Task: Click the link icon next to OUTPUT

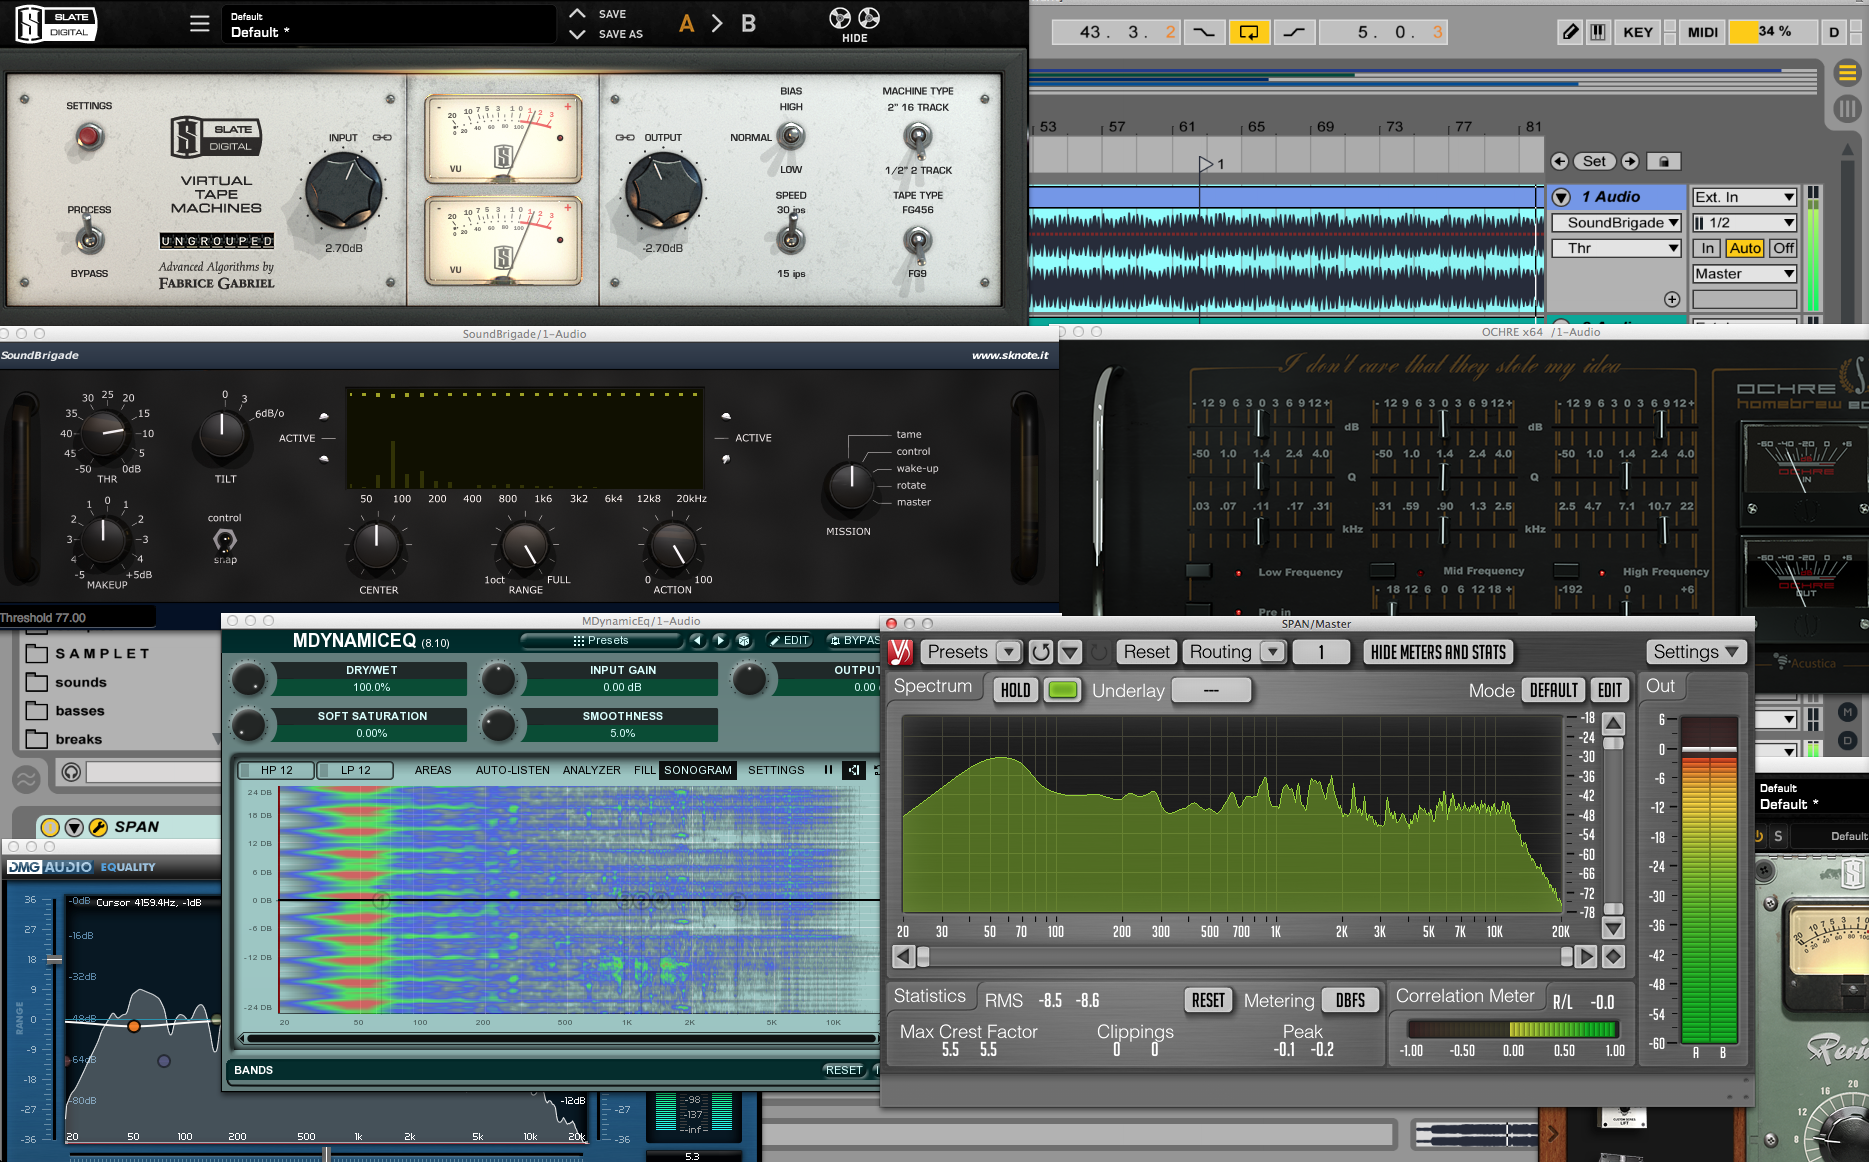Action: [x=625, y=138]
